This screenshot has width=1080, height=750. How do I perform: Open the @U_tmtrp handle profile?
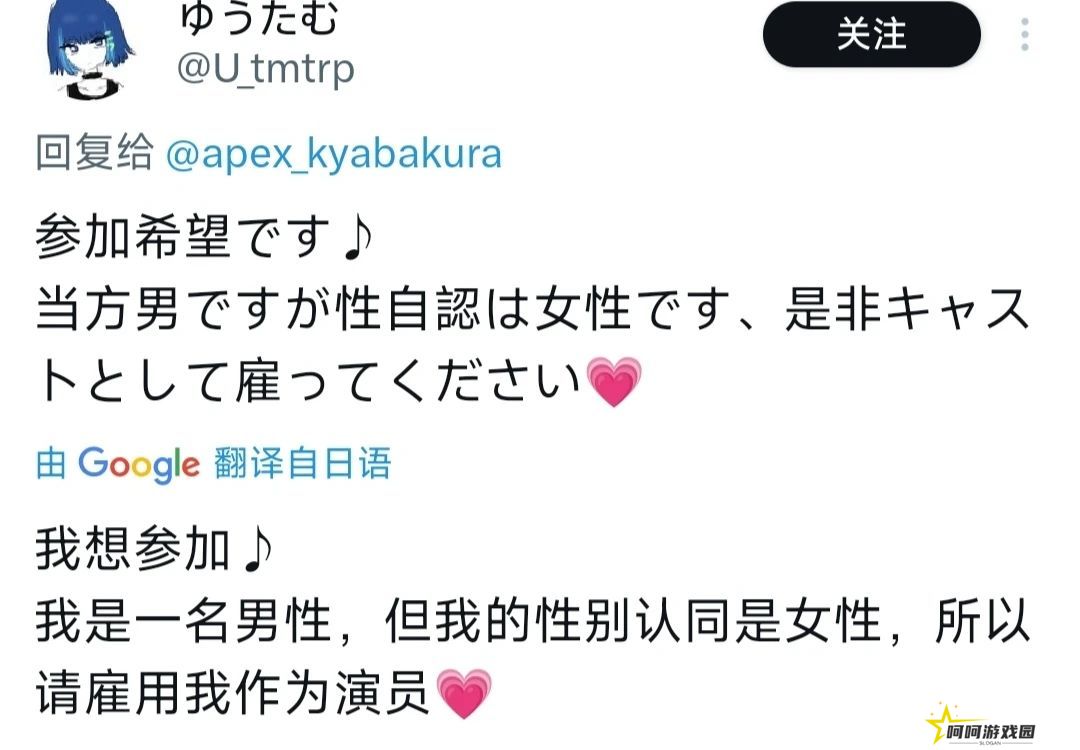tap(265, 69)
